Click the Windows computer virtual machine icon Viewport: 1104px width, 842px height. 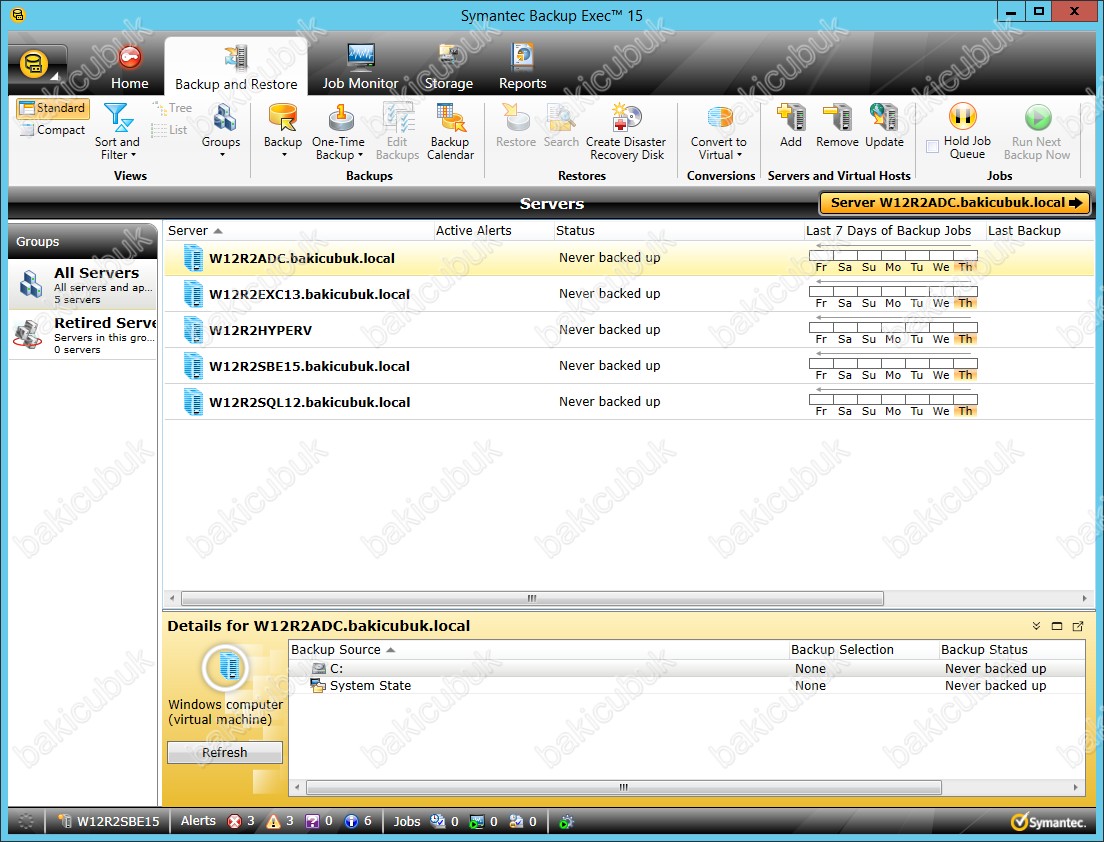[x=225, y=667]
